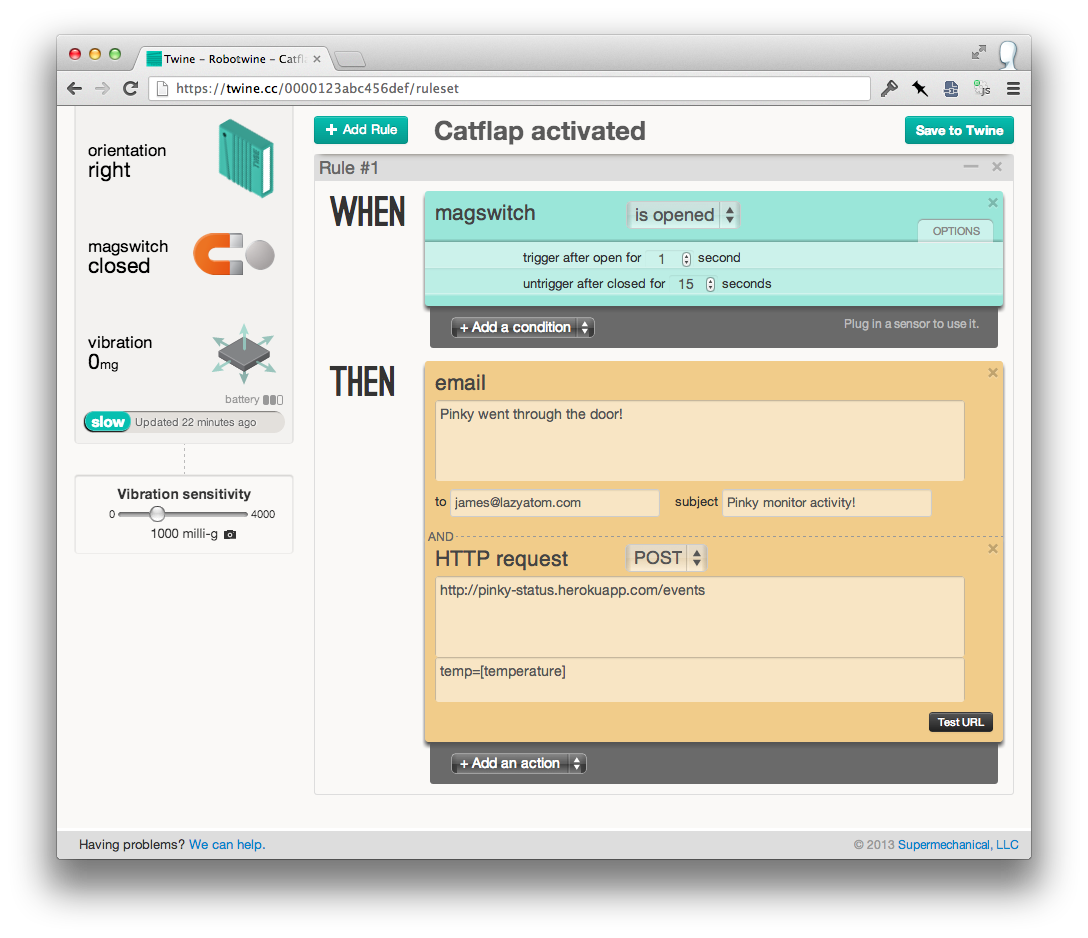Click the camera icon beside 1000 milli-g
The height and width of the screenshot is (938, 1088).
(x=230, y=534)
